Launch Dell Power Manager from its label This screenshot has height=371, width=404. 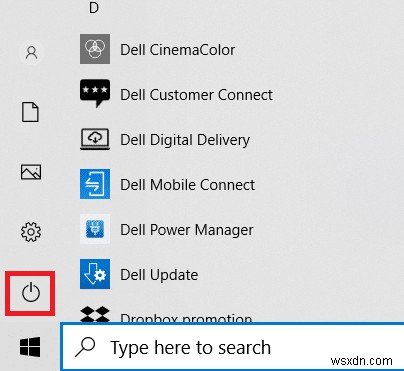[187, 230]
